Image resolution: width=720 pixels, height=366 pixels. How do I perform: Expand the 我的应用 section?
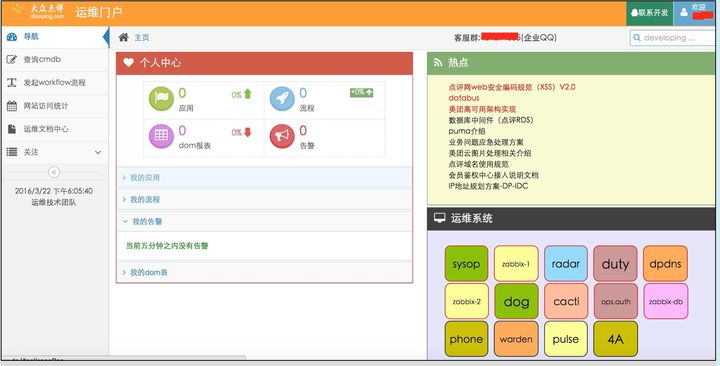pyautogui.click(x=264, y=178)
